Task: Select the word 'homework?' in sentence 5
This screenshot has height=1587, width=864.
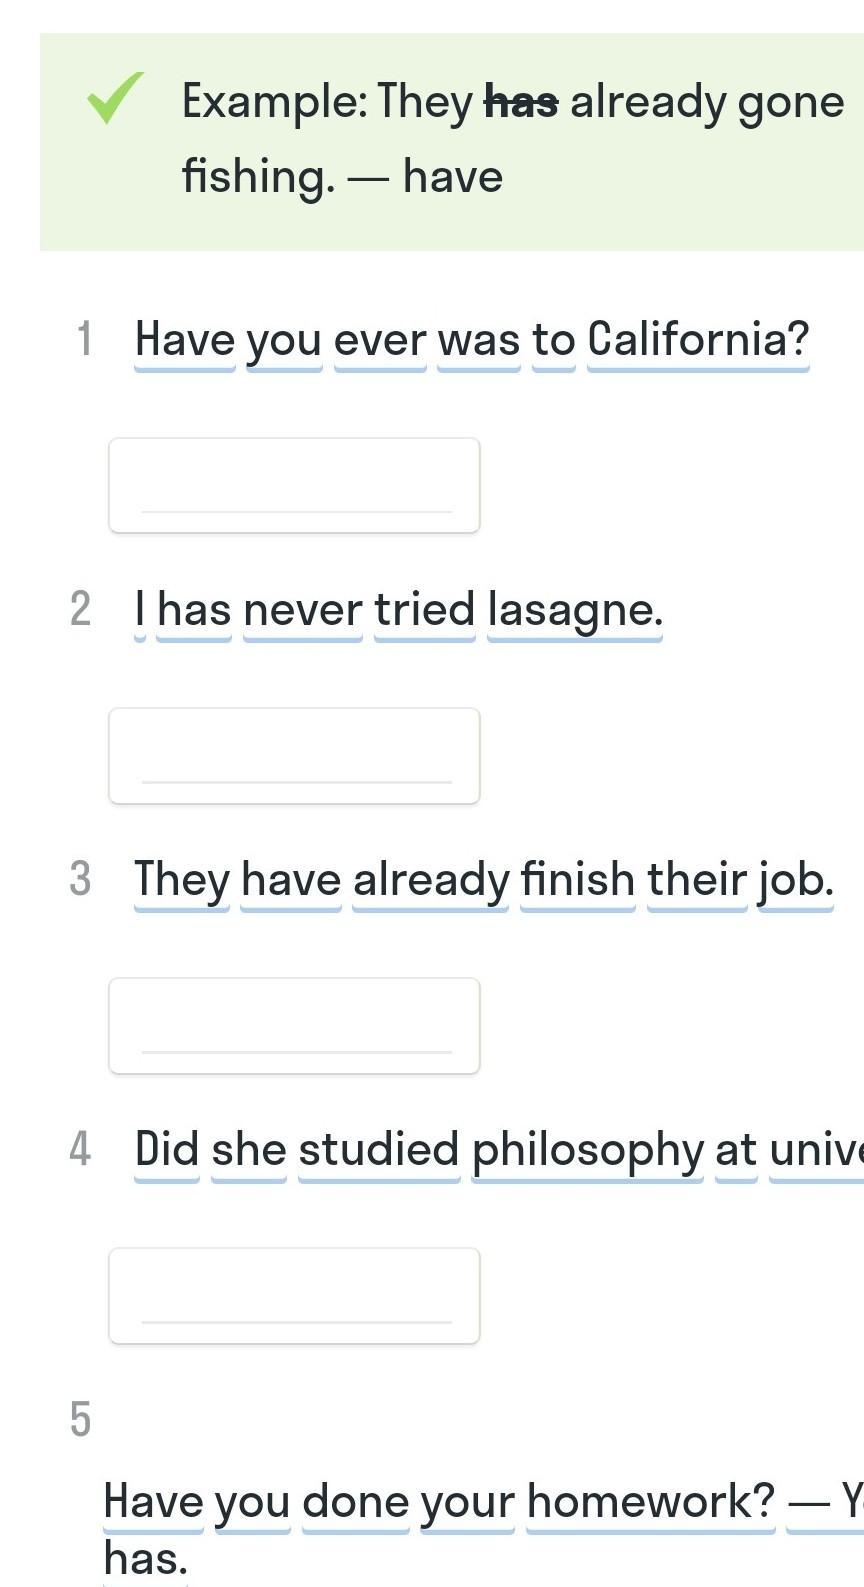Action: tap(651, 1501)
